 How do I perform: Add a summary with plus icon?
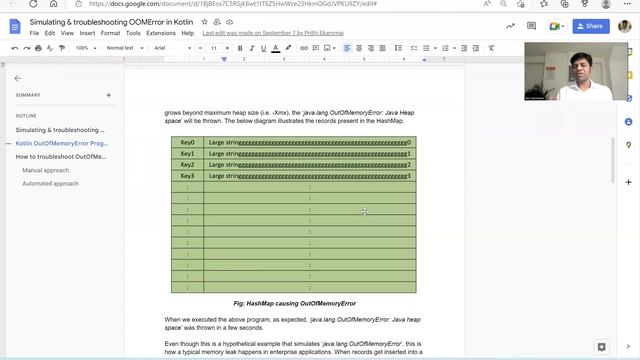coord(109,95)
